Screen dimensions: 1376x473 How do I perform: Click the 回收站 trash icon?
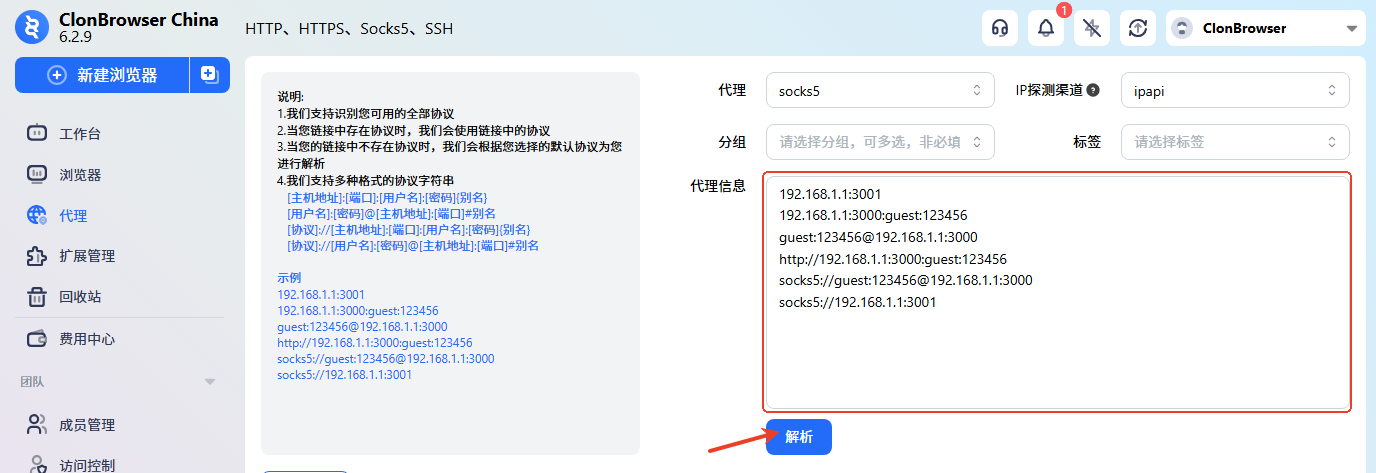click(37, 297)
